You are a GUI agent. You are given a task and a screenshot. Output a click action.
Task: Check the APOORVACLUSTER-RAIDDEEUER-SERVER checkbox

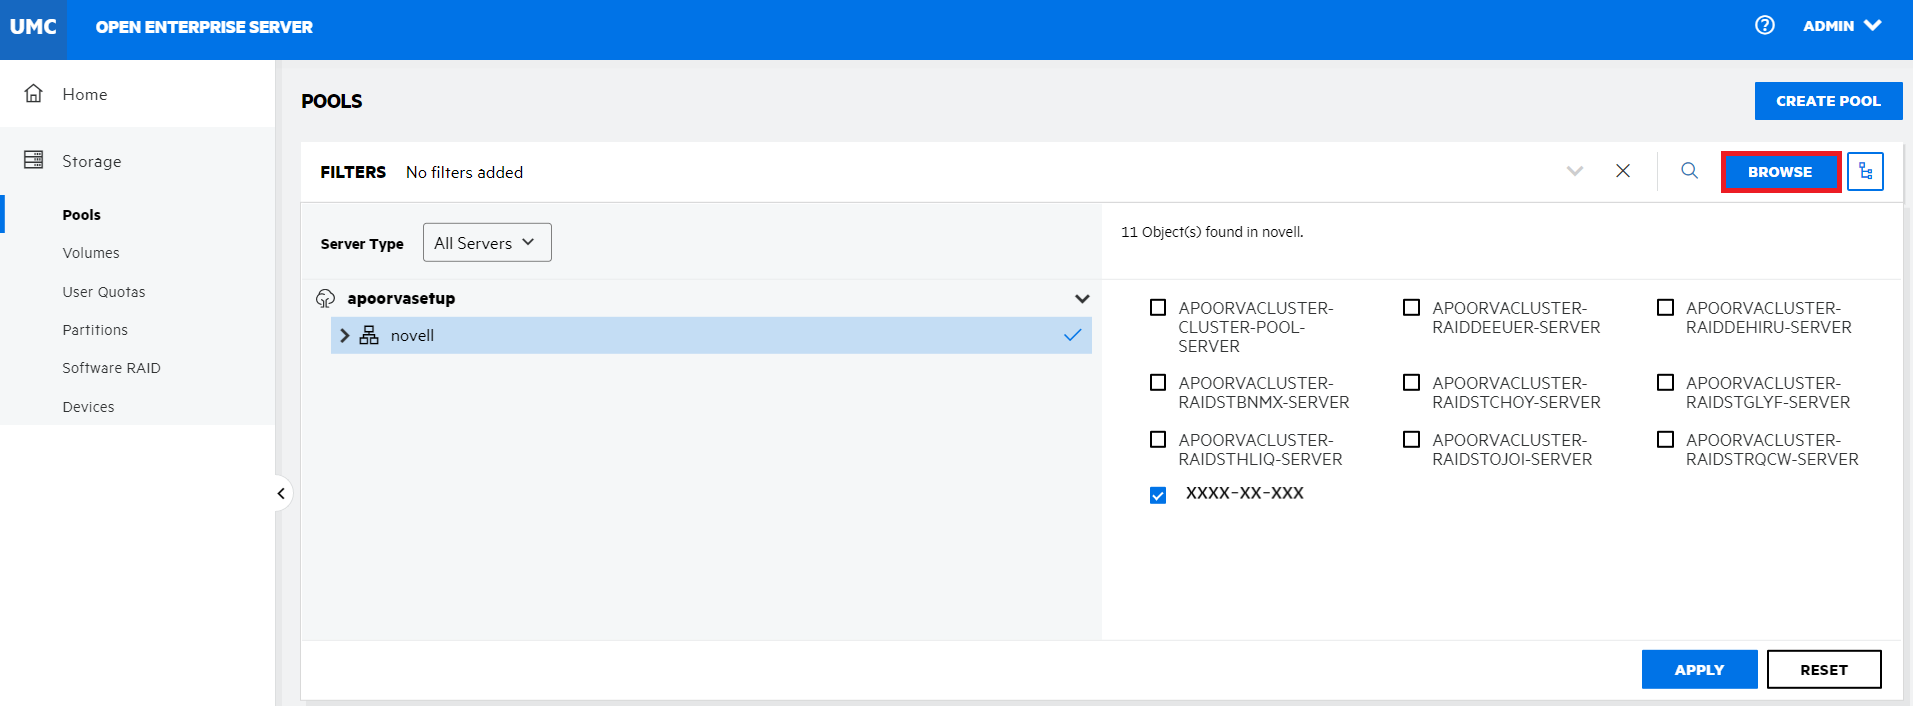1411,308
